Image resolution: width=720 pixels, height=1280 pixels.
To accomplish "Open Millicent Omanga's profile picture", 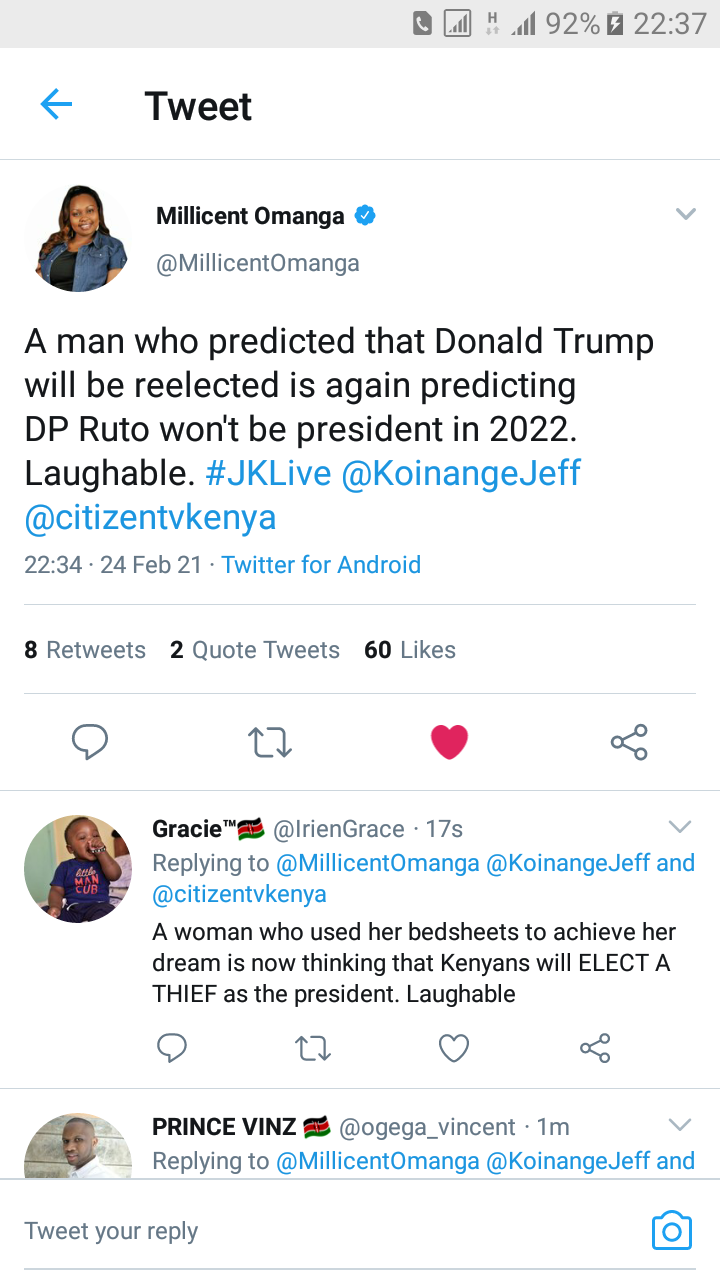I will point(78,238).
